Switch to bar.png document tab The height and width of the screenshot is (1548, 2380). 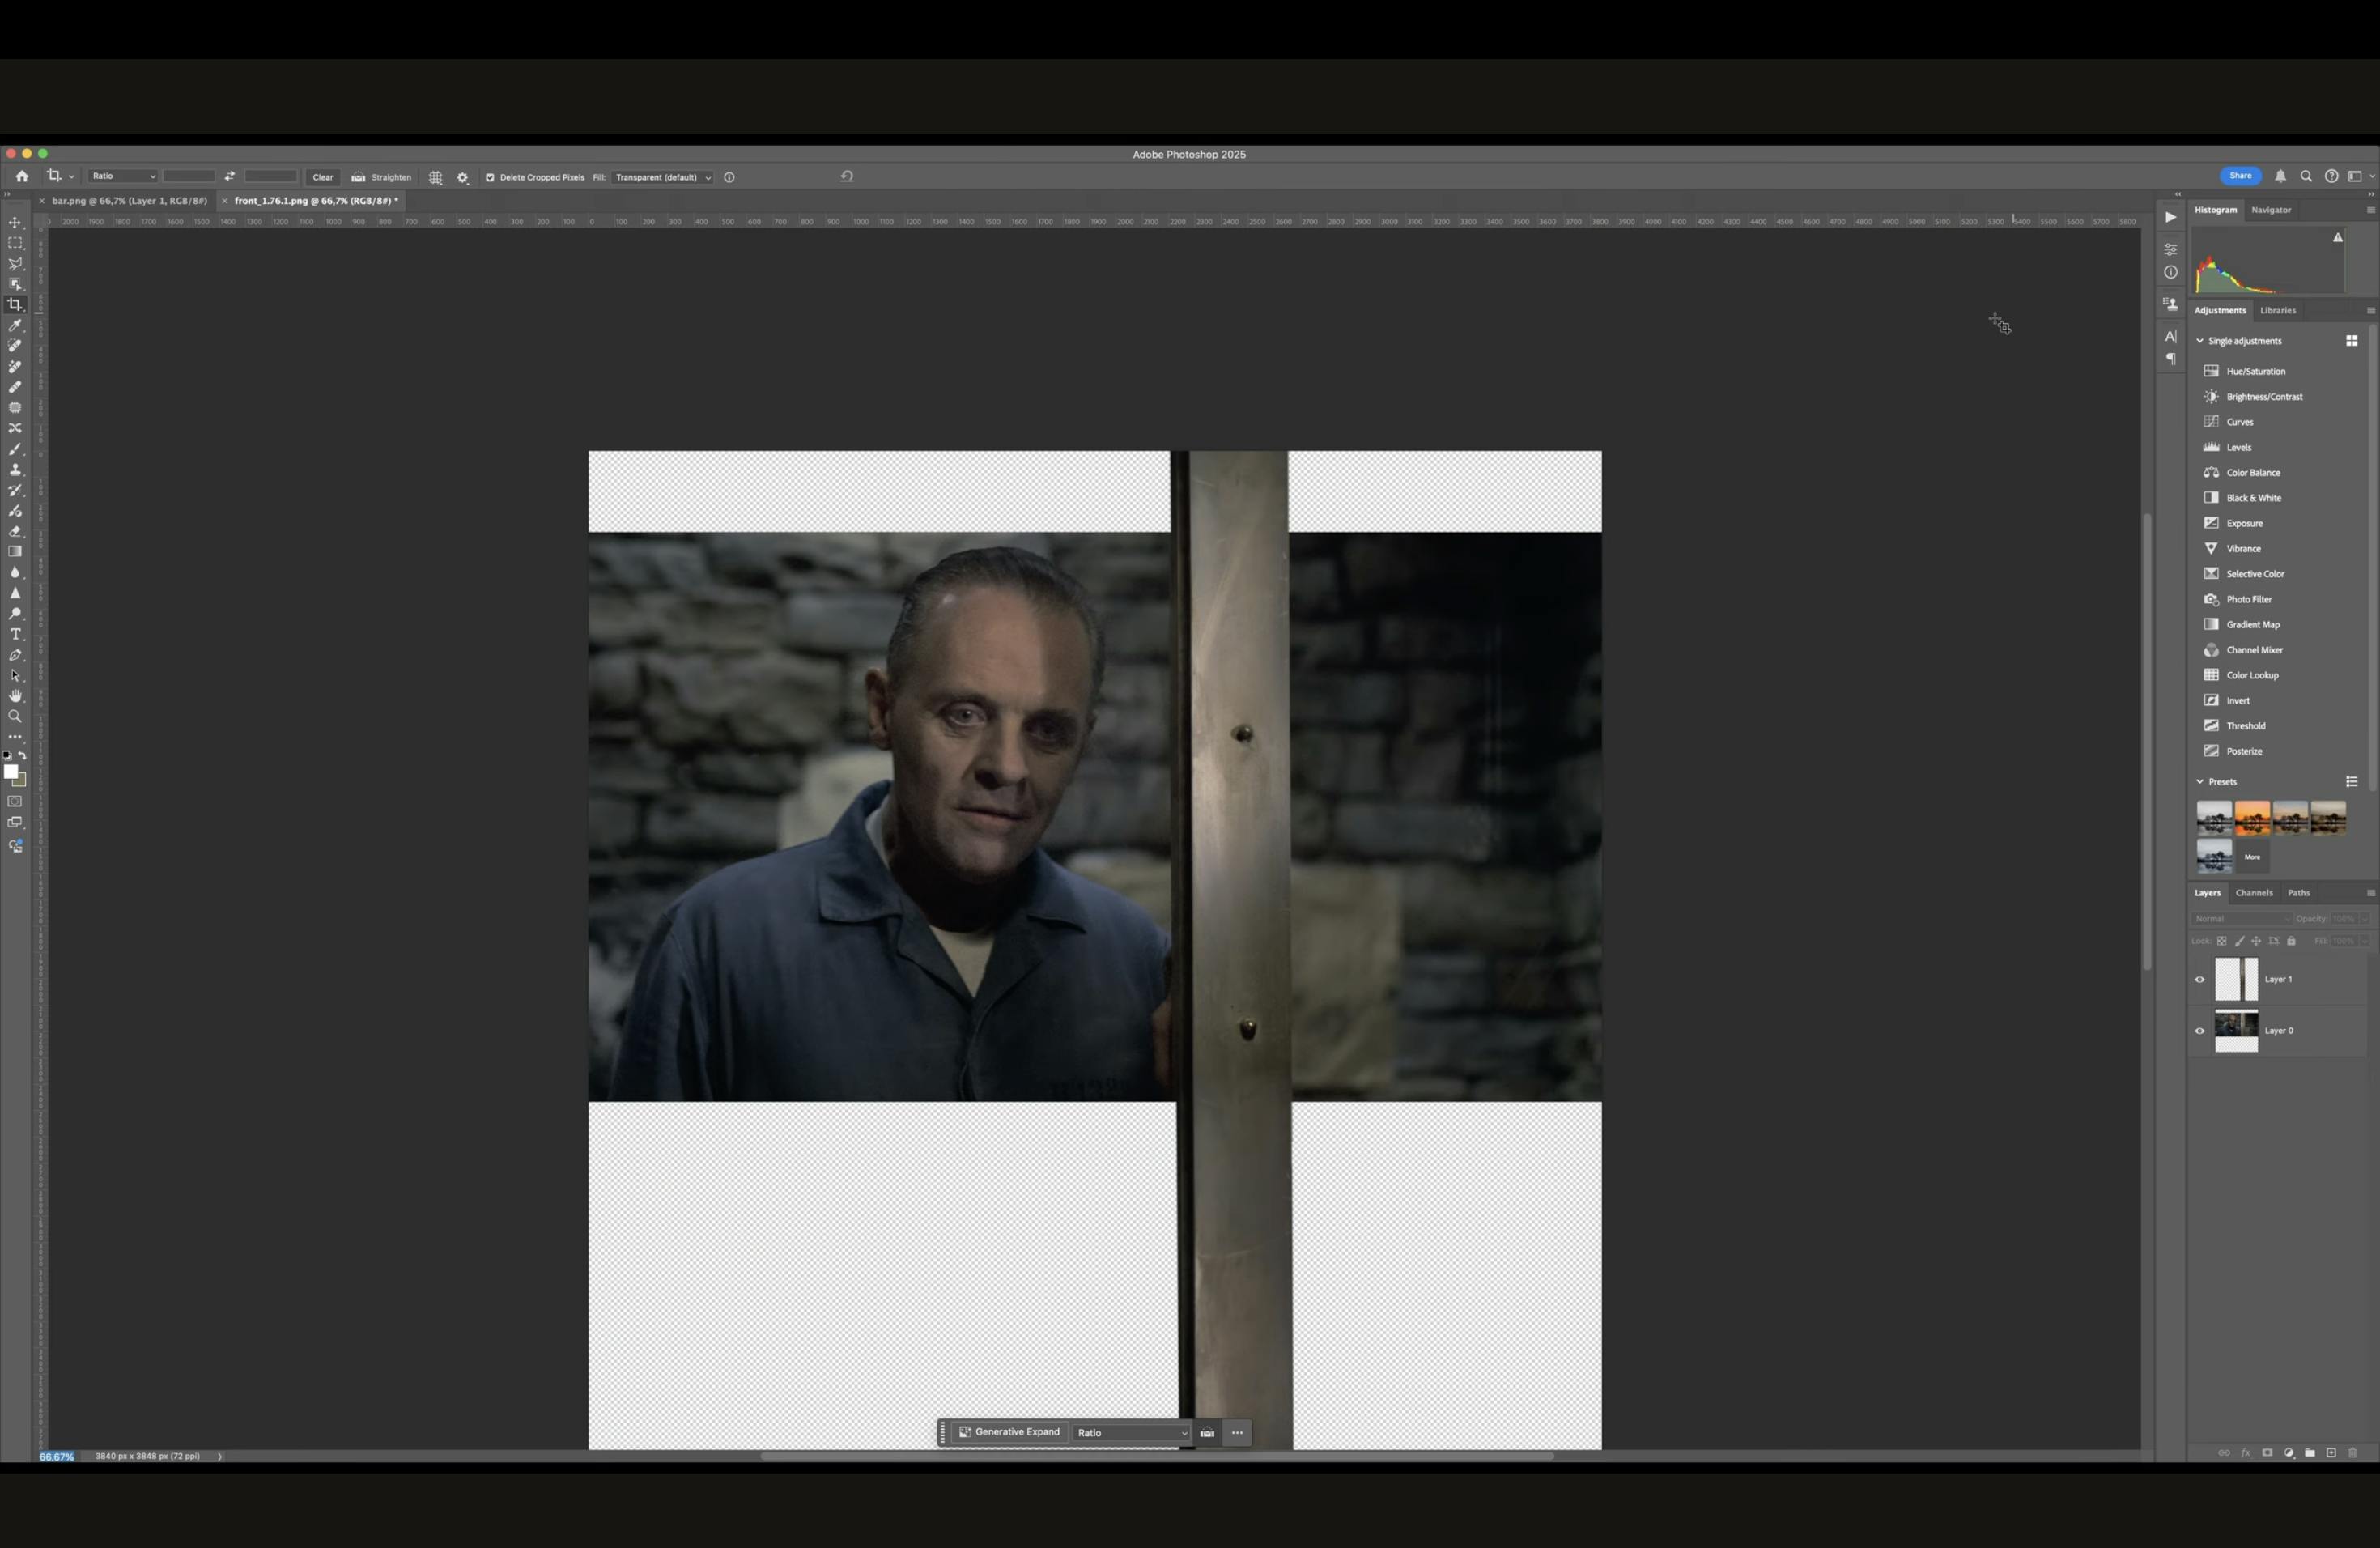pyautogui.click(x=129, y=201)
